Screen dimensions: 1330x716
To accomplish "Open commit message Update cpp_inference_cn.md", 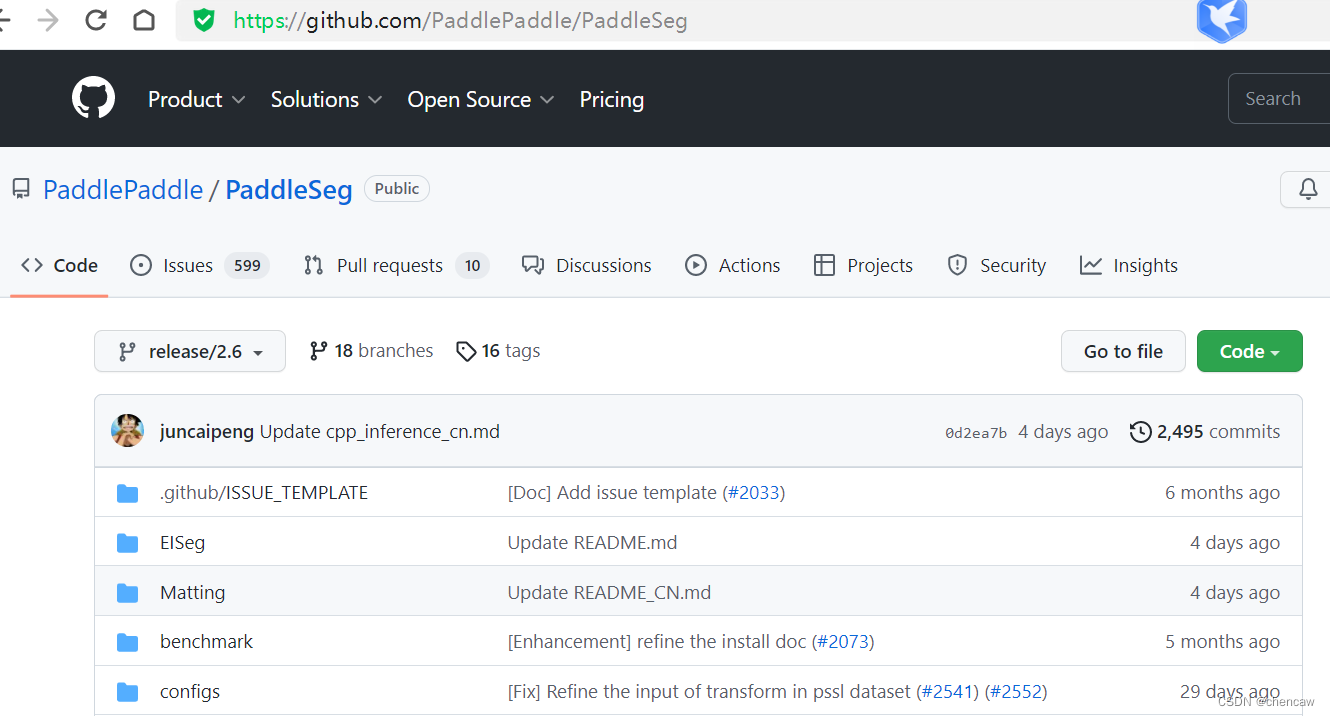I will tap(380, 432).
